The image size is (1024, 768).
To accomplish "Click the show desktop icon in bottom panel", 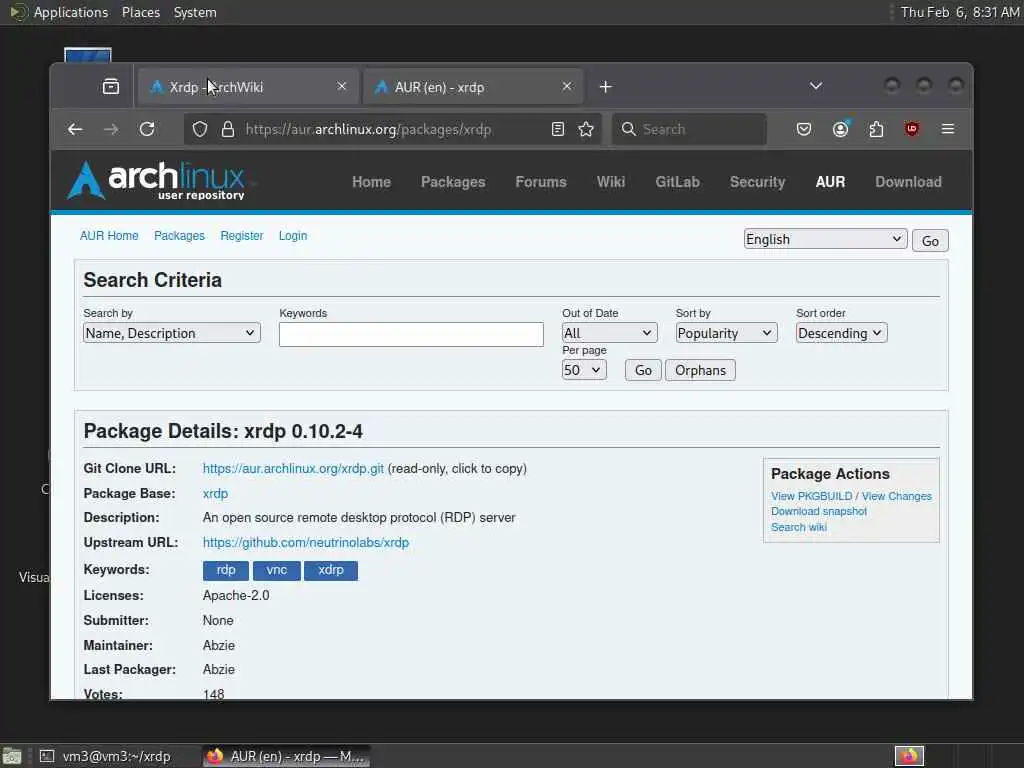I will click(x=12, y=756).
